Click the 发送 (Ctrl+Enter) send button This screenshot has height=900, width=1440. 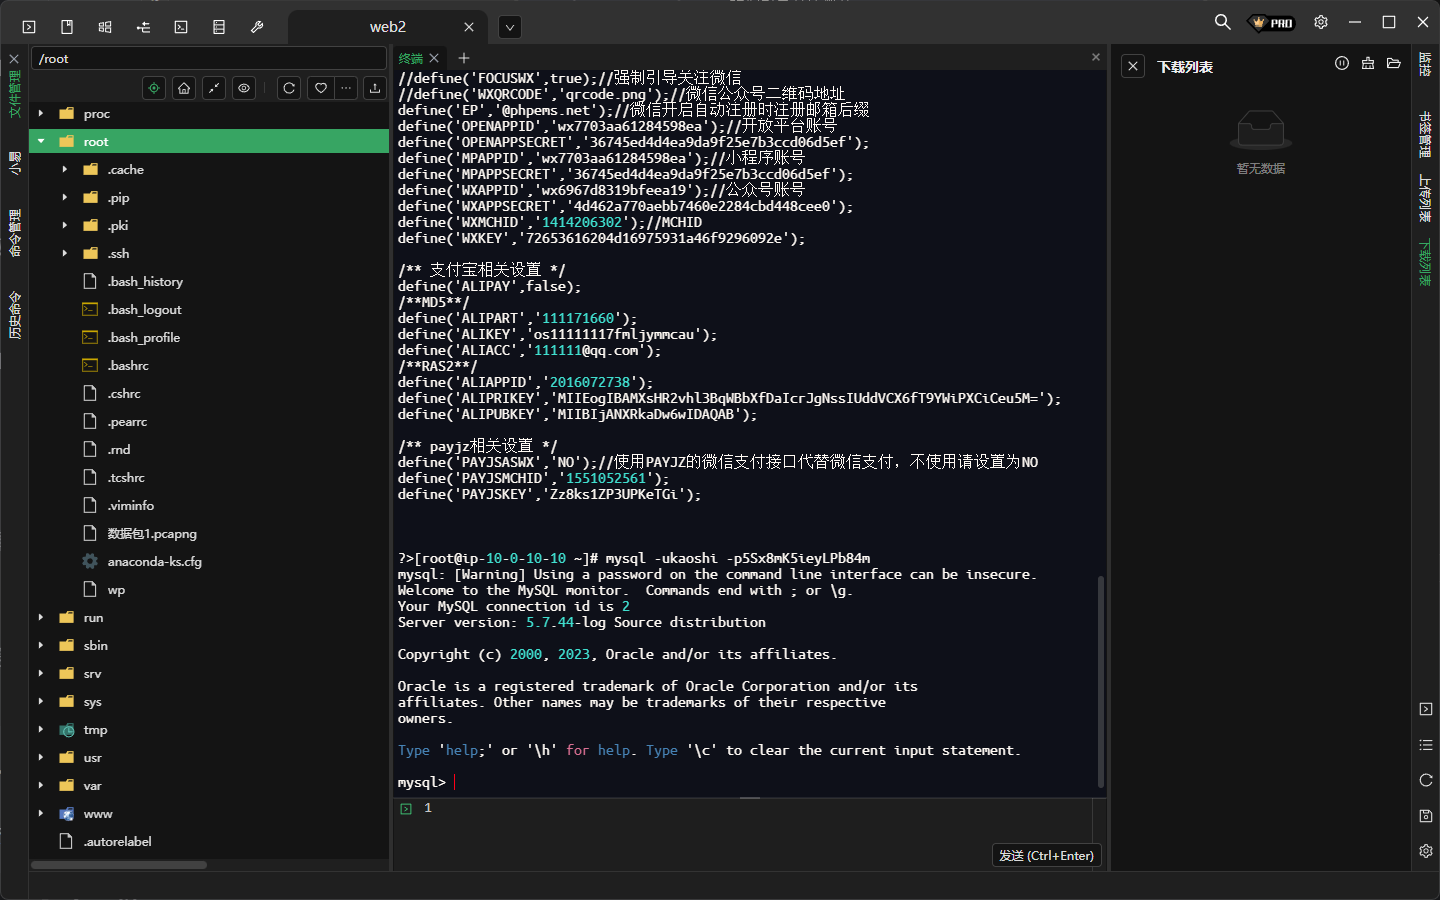coord(1046,856)
